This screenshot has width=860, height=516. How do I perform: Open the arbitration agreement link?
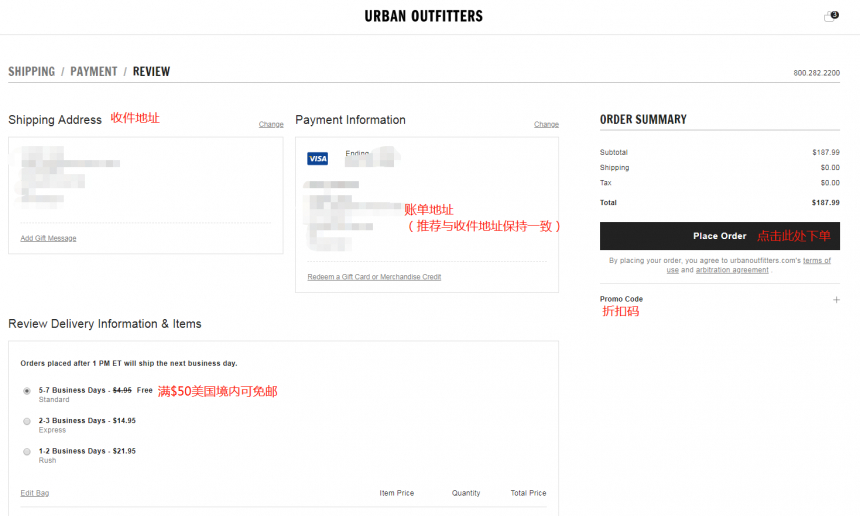(x=732, y=270)
